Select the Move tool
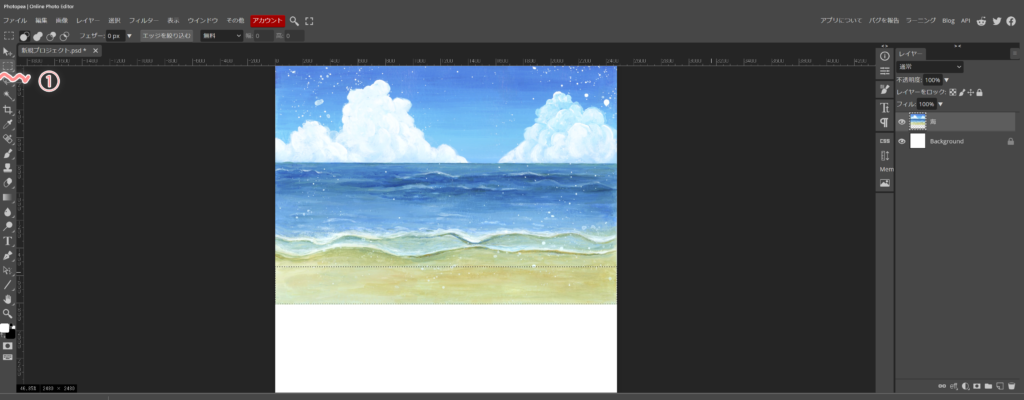The image size is (1024, 400). [x=8, y=51]
